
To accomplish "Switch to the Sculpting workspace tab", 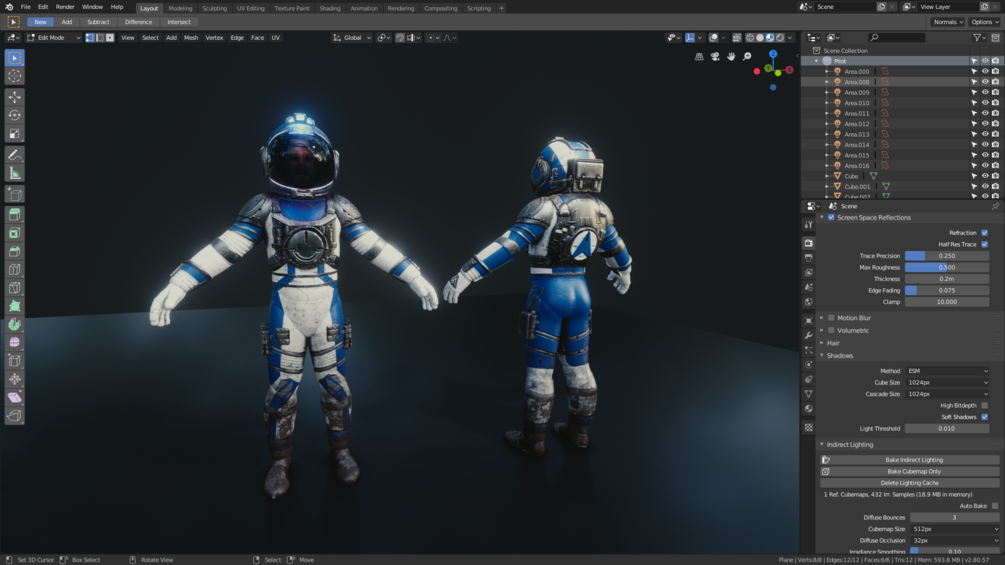I will [x=214, y=8].
